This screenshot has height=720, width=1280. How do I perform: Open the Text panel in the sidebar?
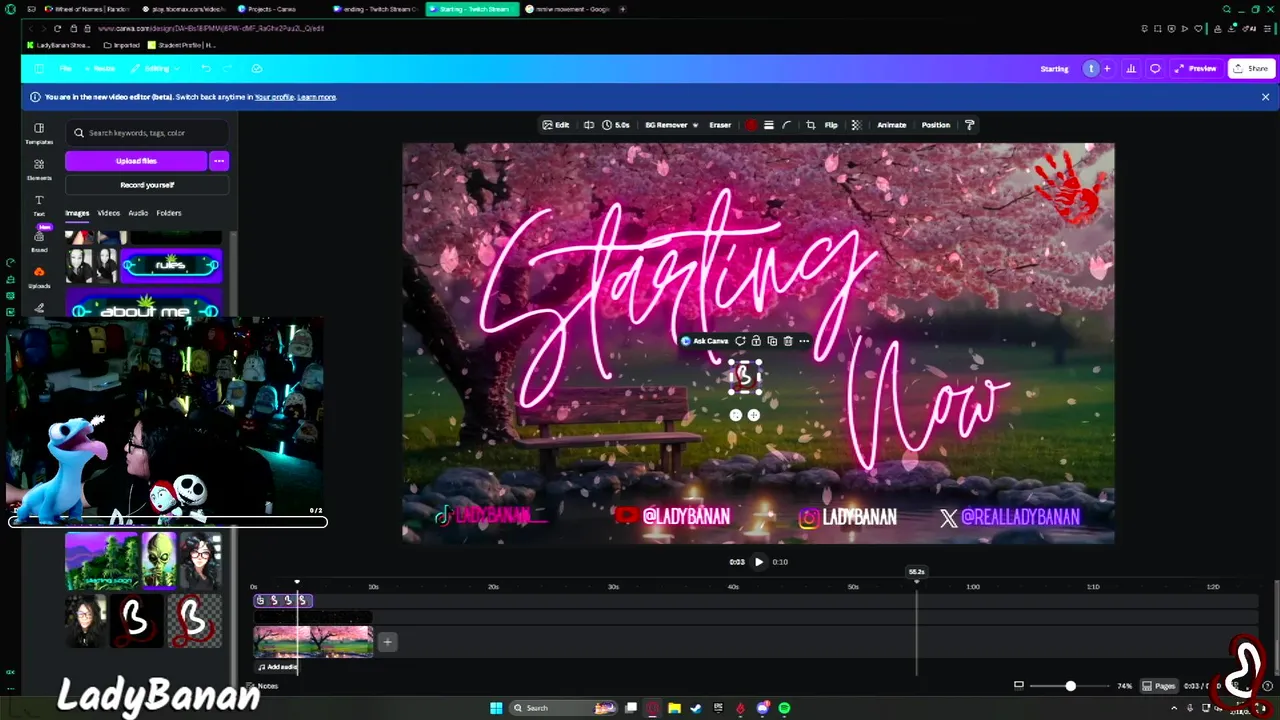click(39, 205)
